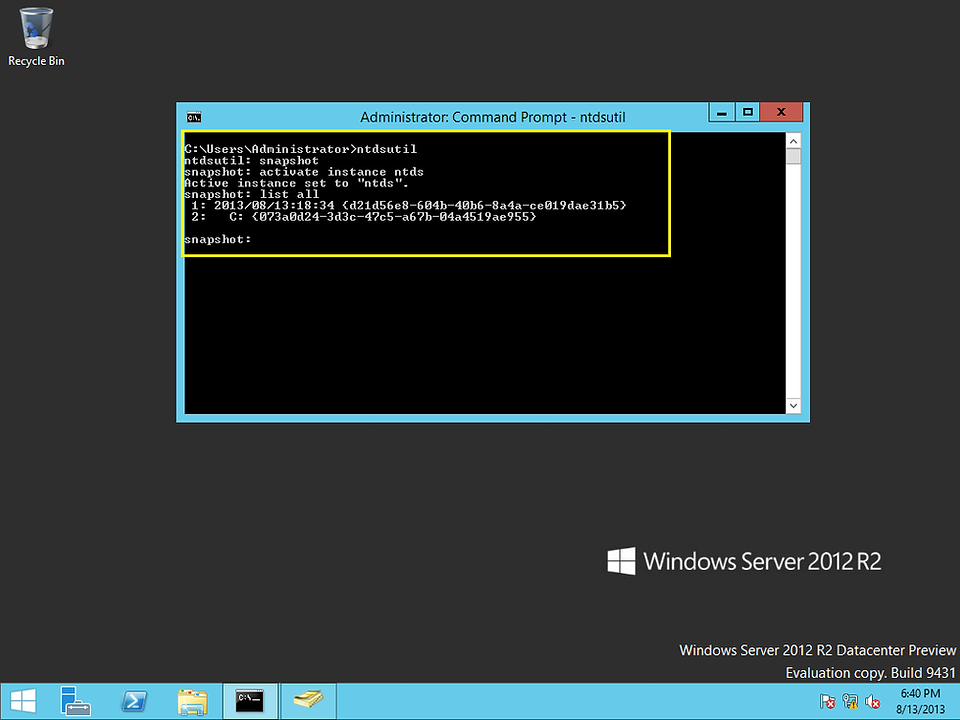Screen dimensions: 960x720
Task: Open Action Center flag tray icon
Action: [827, 702]
